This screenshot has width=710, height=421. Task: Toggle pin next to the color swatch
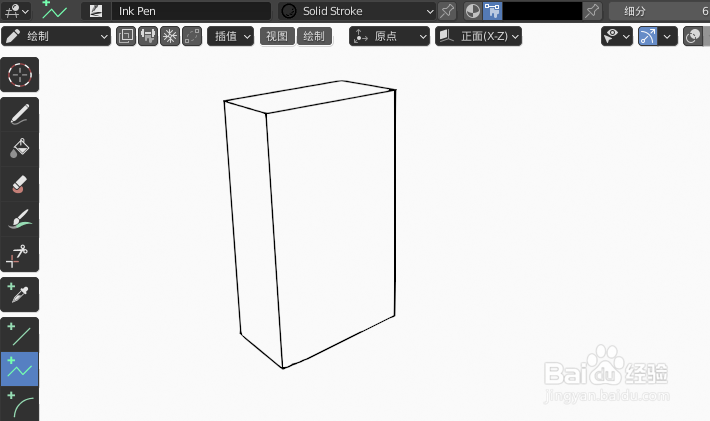[x=592, y=11]
